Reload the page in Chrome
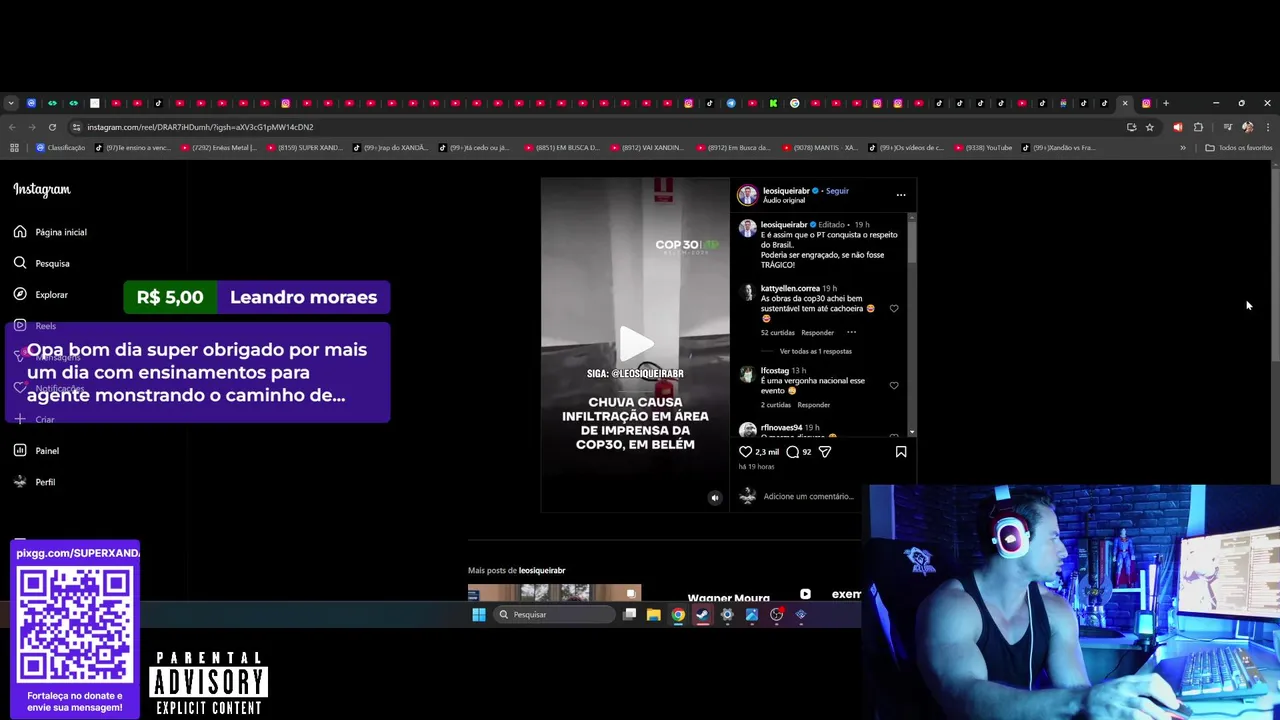This screenshot has width=1280, height=720. point(52,127)
